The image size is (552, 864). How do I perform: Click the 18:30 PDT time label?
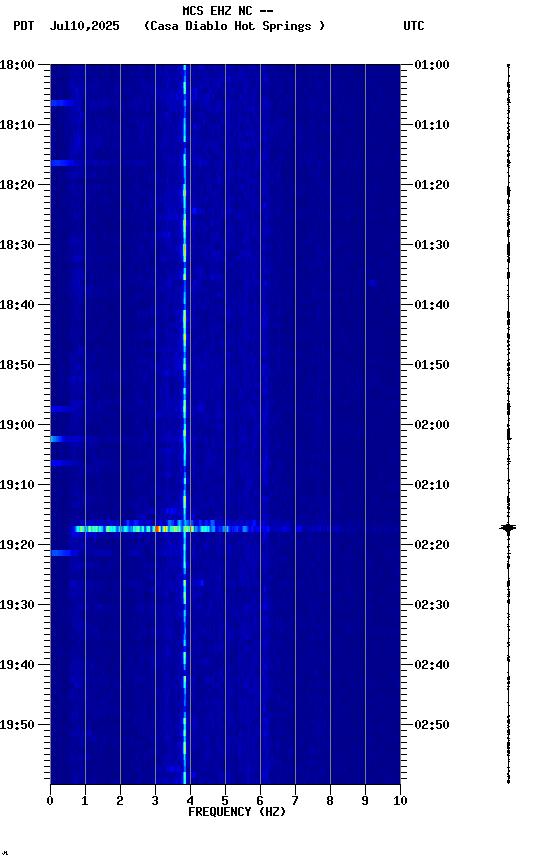click(17, 245)
